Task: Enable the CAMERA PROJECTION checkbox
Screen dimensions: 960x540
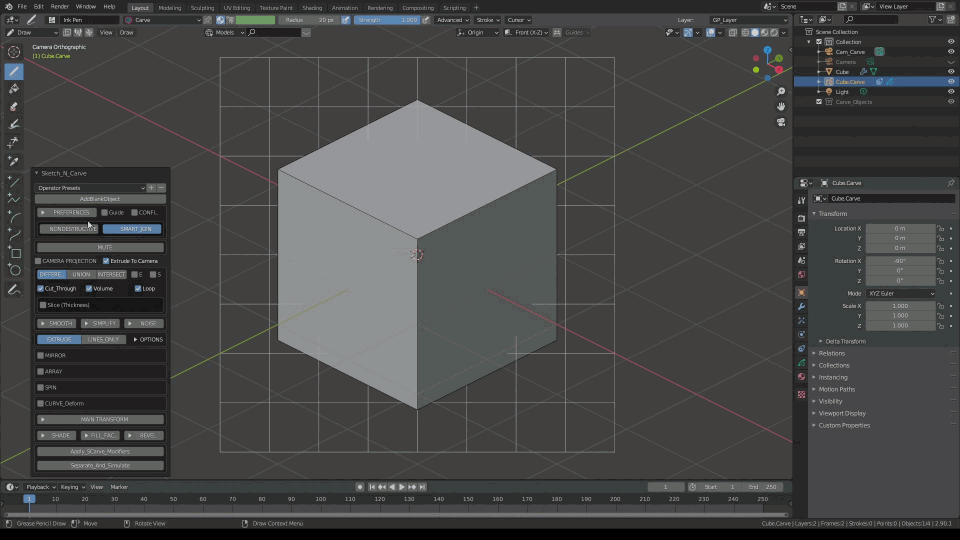Action: pos(39,261)
